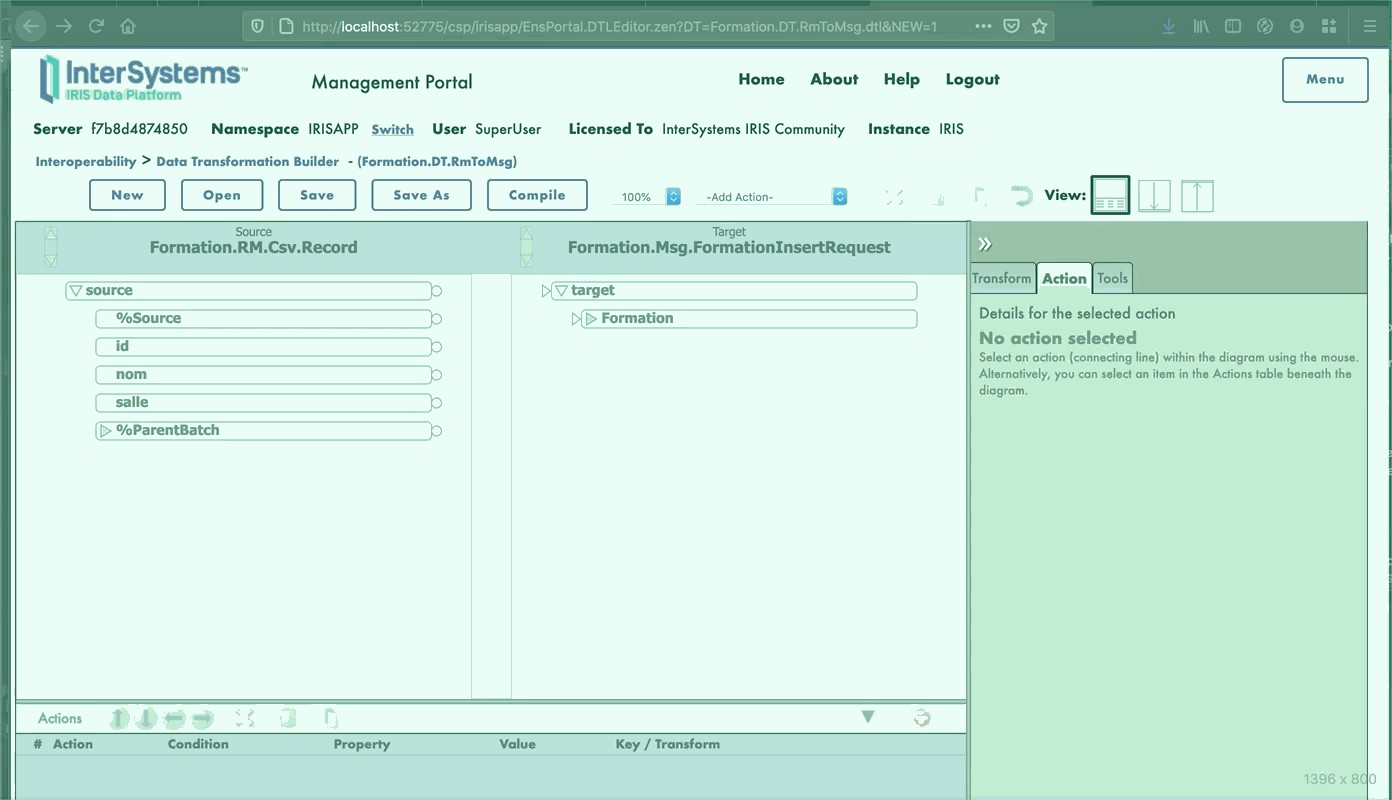The image size is (1392, 800).
Task: Click the move action down arrow icon
Action: 147,718
